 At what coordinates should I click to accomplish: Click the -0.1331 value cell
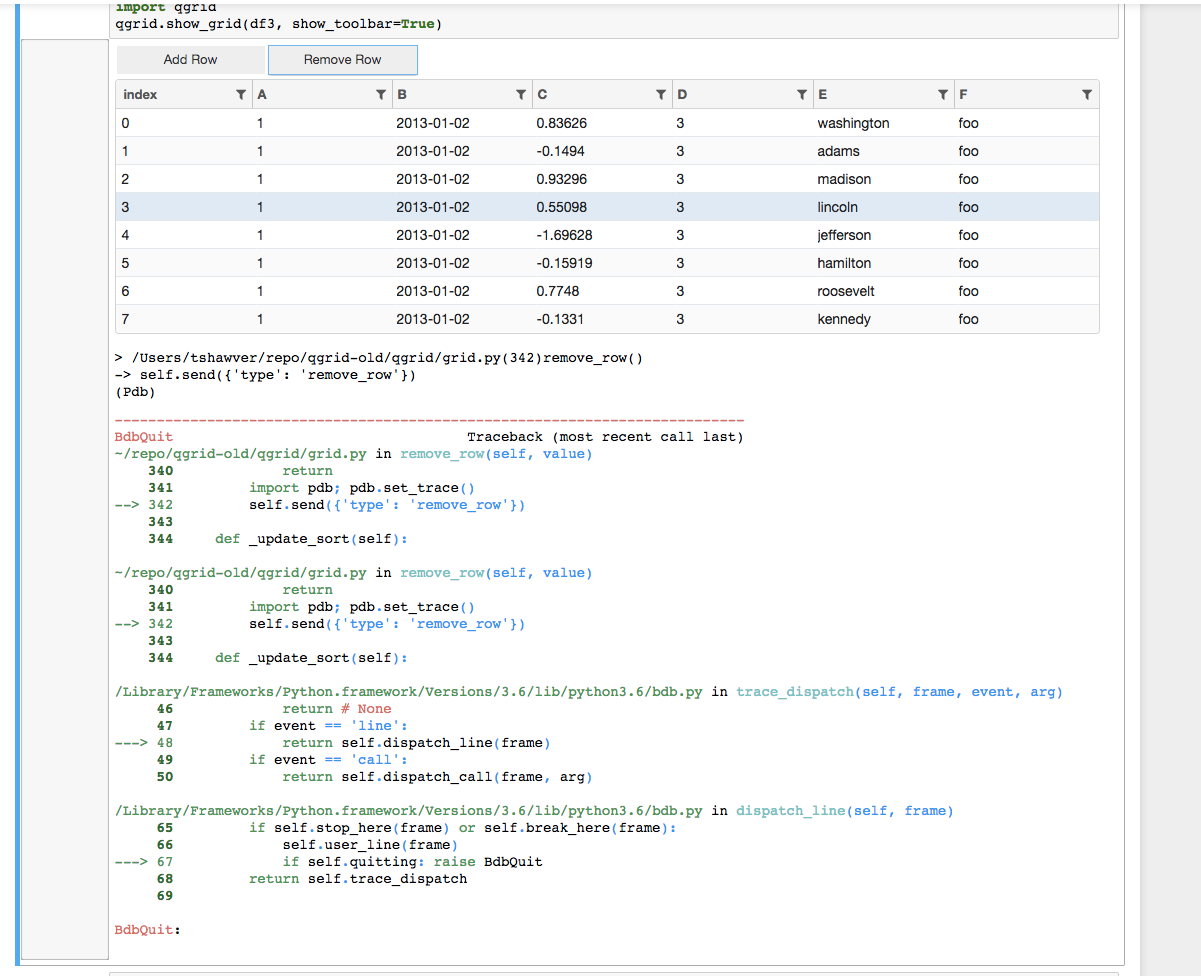click(561, 319)
